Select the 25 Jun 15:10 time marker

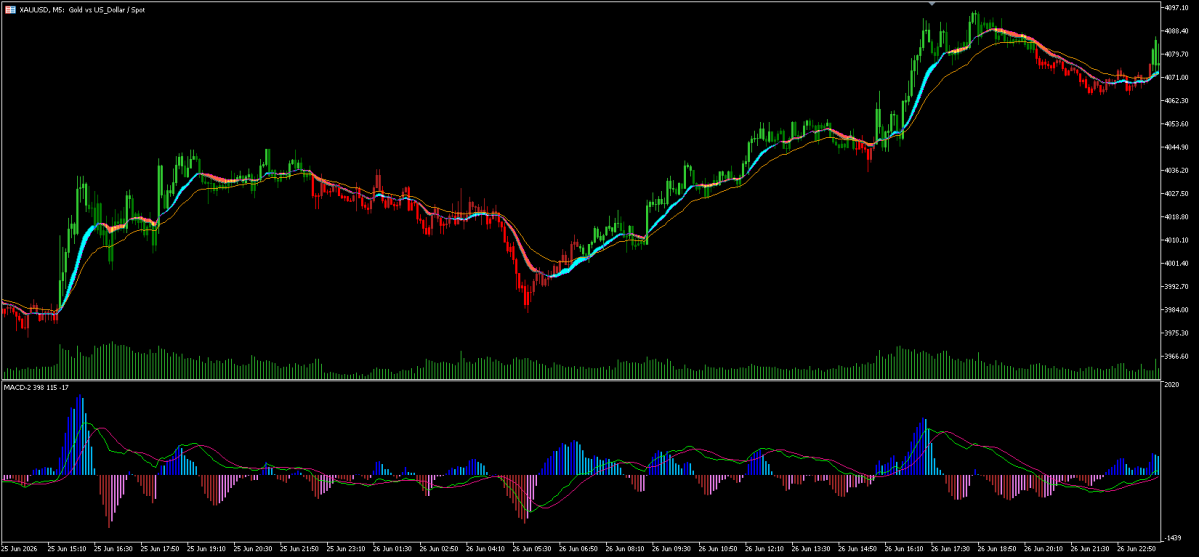65,549
